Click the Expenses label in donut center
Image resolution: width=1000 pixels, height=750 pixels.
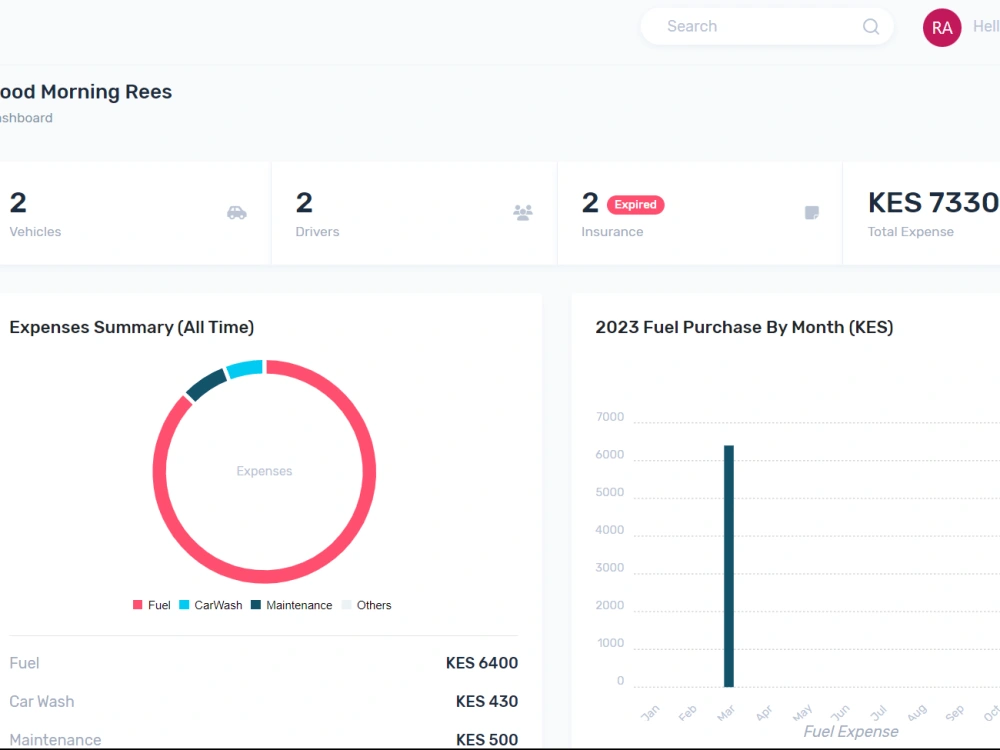coord(264,471)
